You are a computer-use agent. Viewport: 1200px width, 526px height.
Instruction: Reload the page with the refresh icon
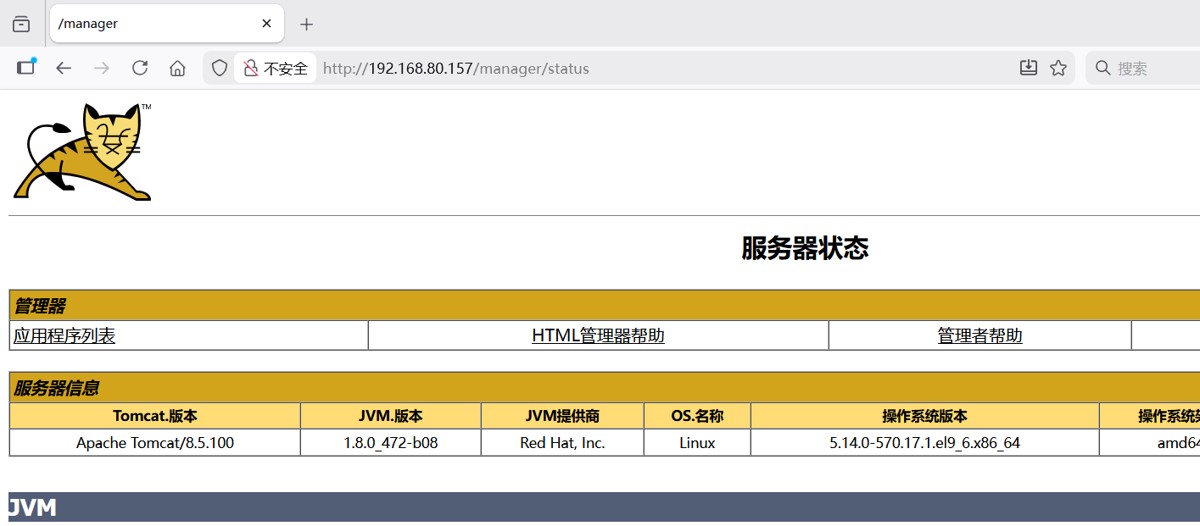tap(140, 68)
